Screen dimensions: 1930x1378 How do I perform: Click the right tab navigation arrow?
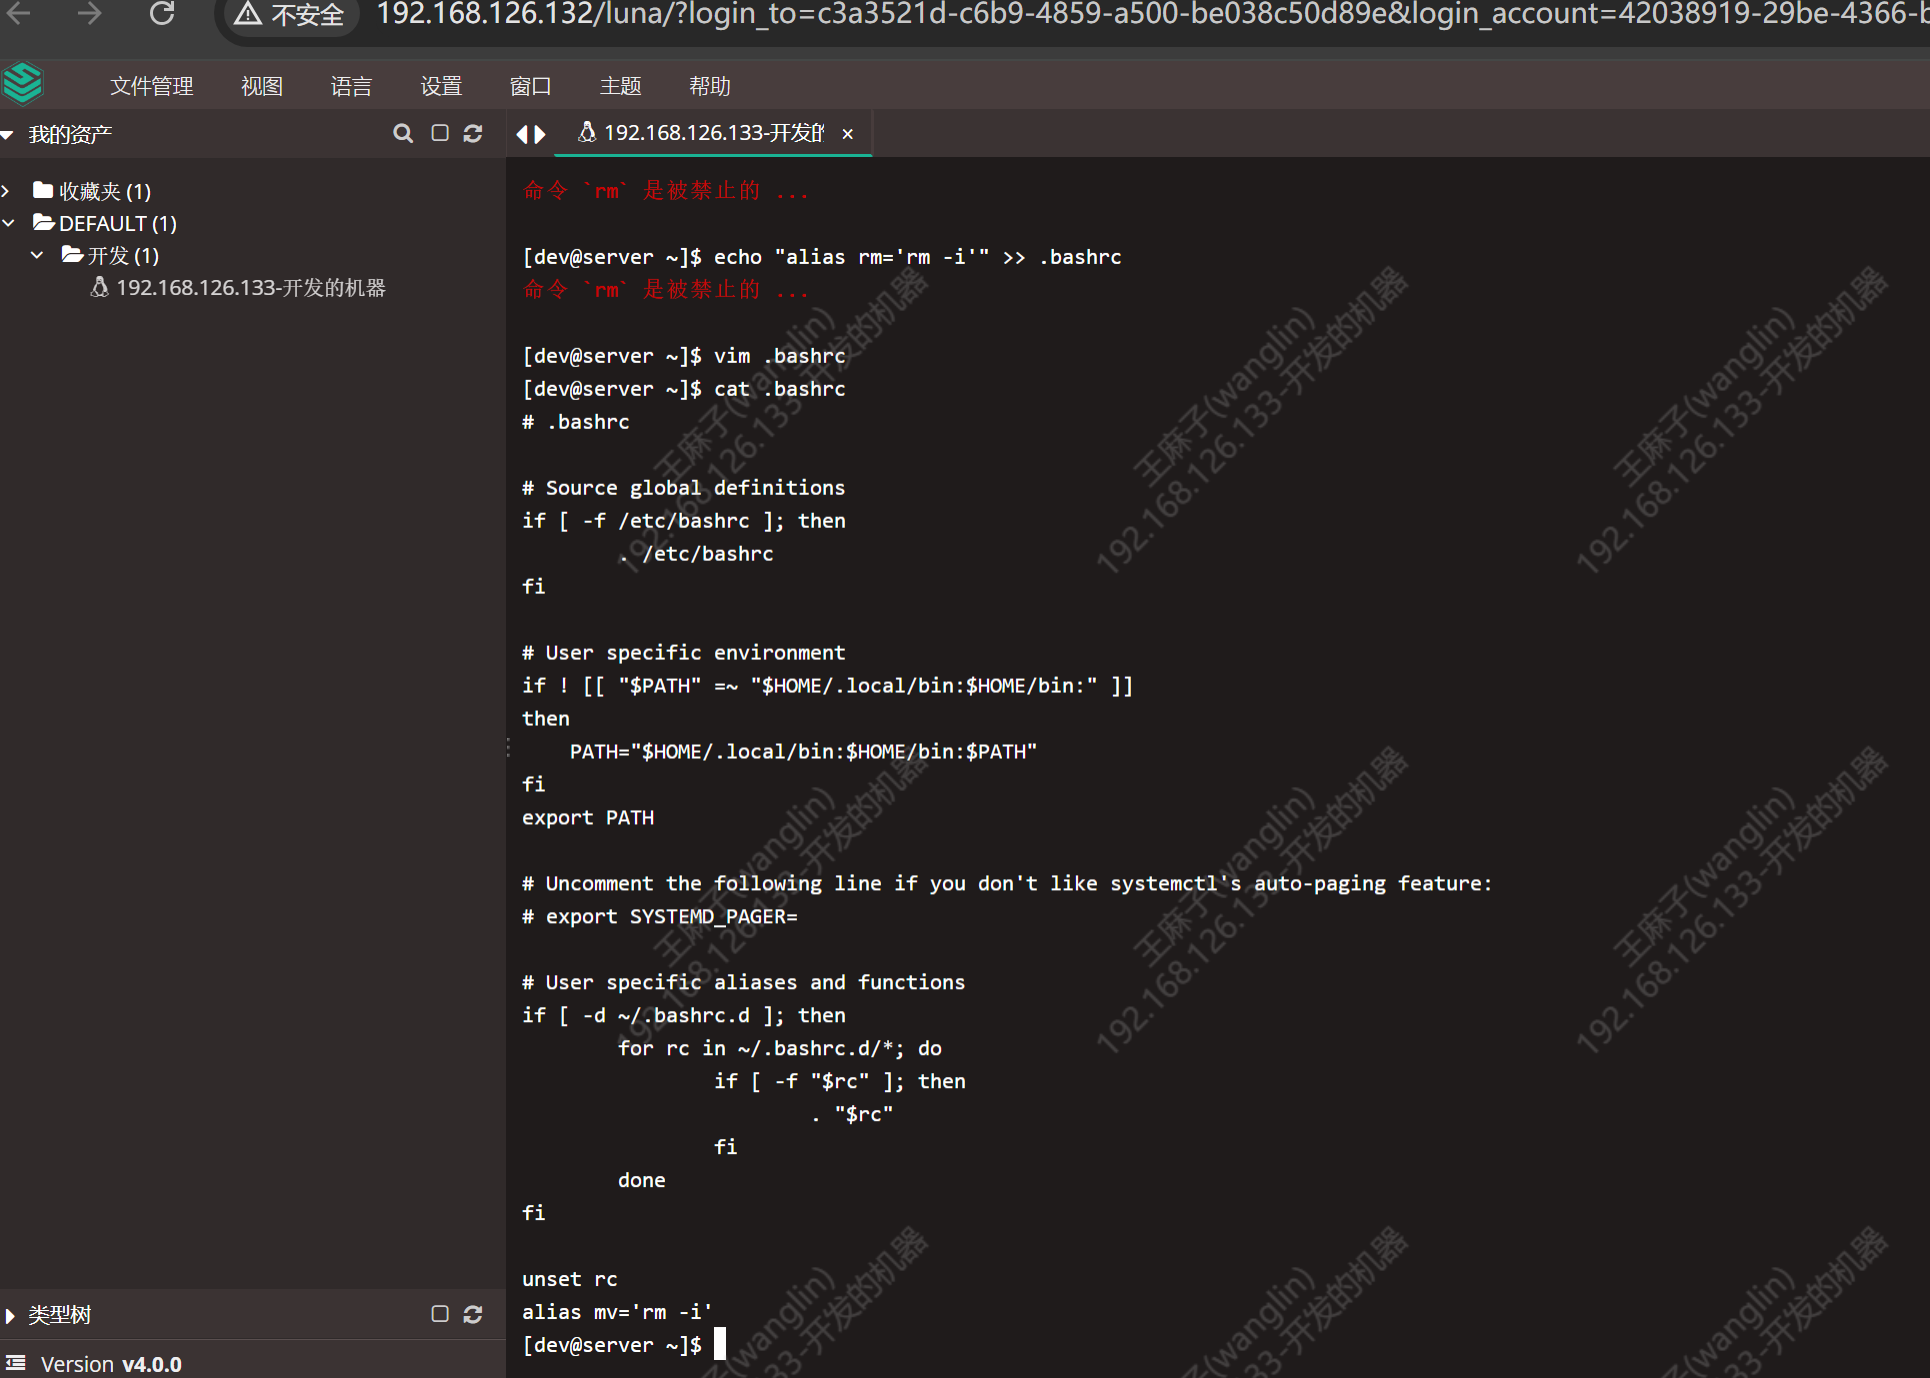(541, 134)
